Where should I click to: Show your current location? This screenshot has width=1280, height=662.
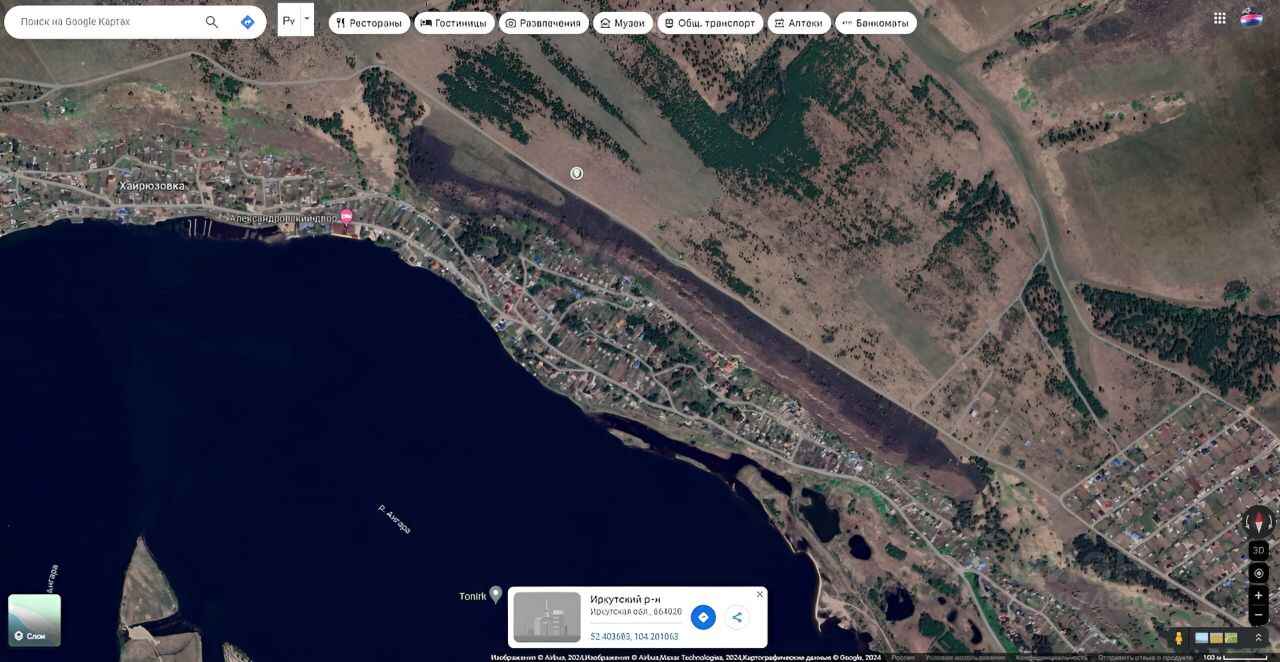coord(1259,573)
